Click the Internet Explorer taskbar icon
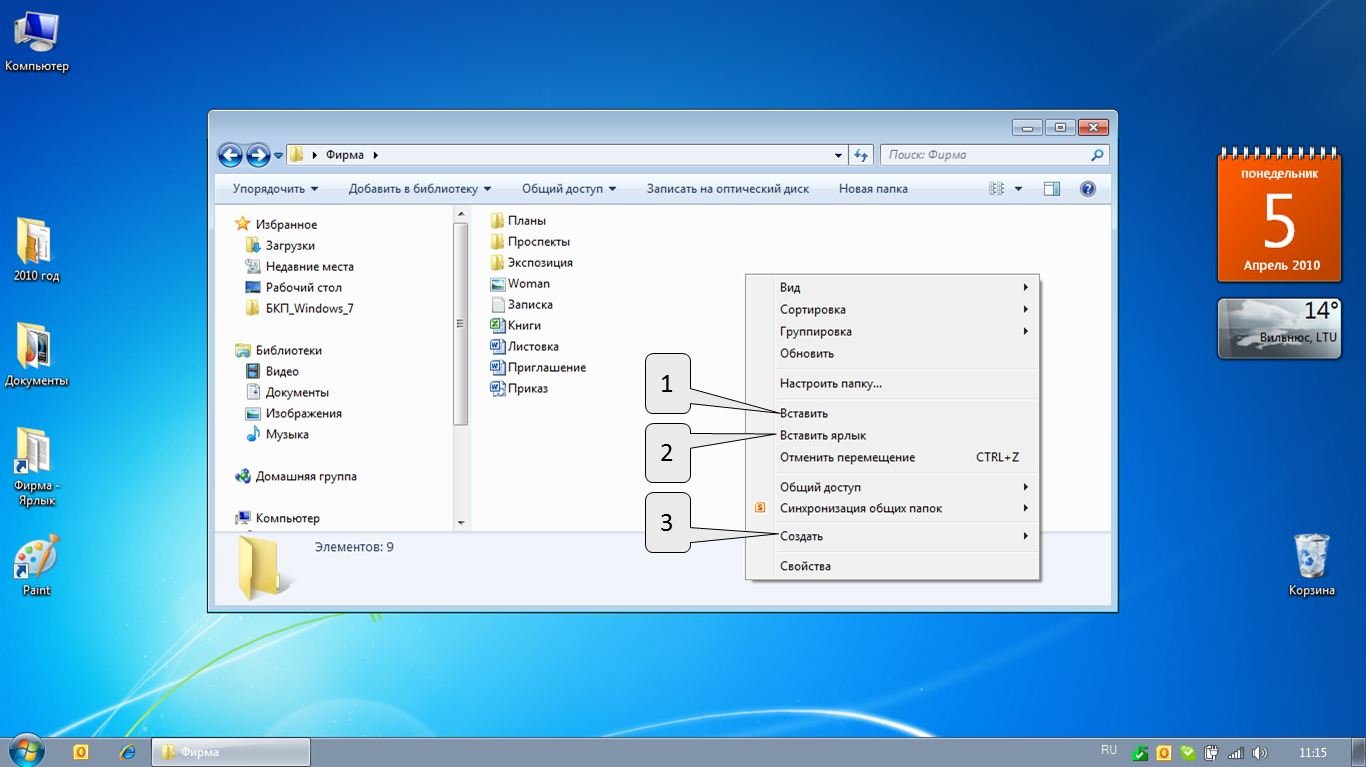This screenshot has width=1366, height=767. point(127,752)
